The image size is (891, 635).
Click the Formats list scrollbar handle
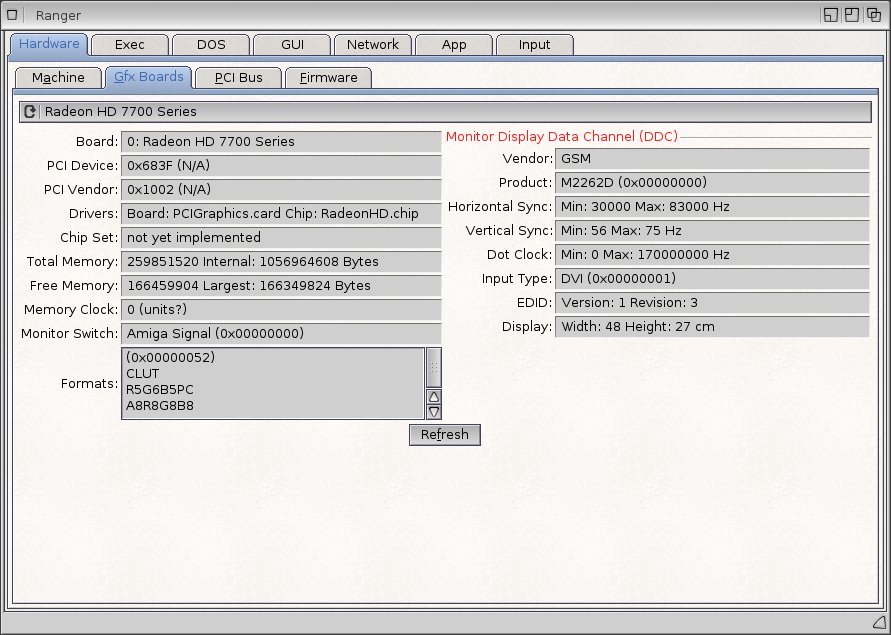tap(434, 368)
